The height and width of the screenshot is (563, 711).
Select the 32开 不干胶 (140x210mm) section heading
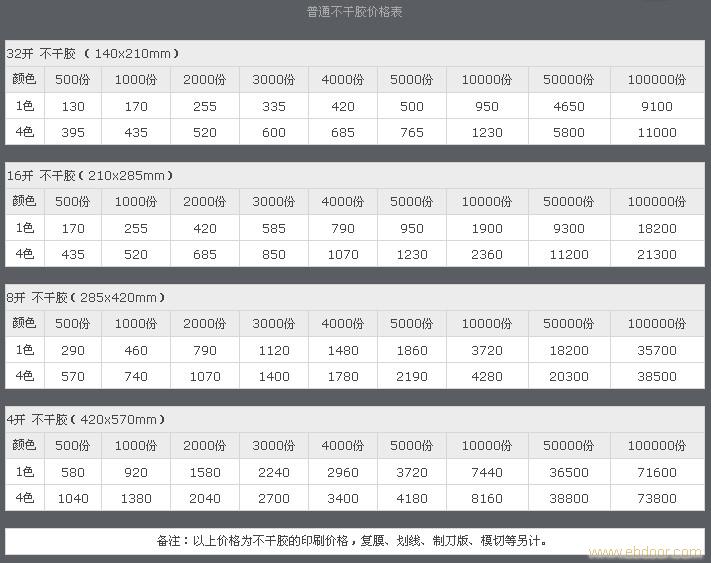[x=93, y=53]
